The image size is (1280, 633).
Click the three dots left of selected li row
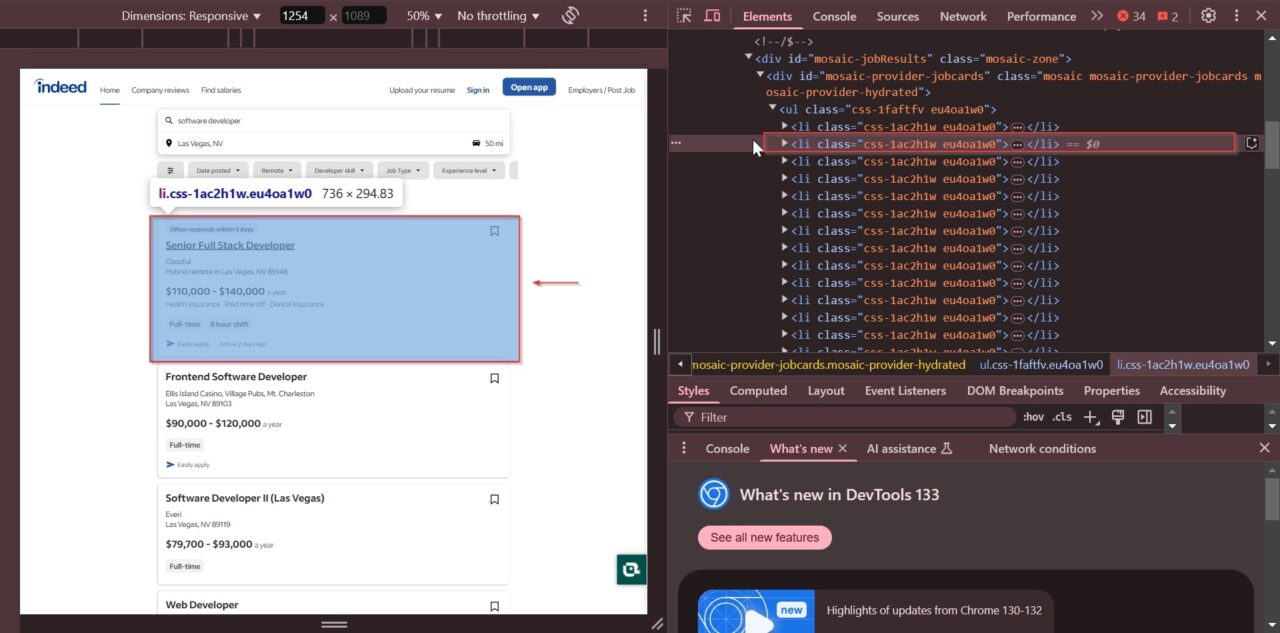click(676, 144)
